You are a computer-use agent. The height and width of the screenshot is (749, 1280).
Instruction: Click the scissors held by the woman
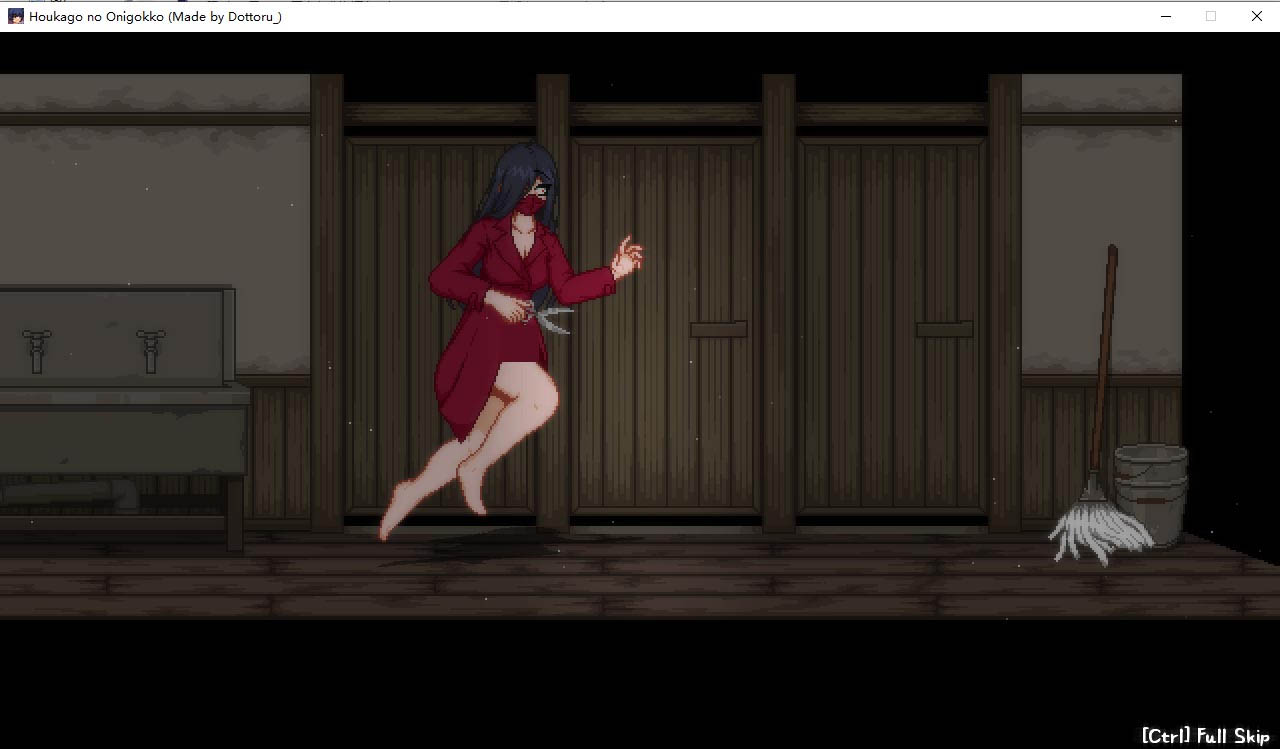pos(552,318)
